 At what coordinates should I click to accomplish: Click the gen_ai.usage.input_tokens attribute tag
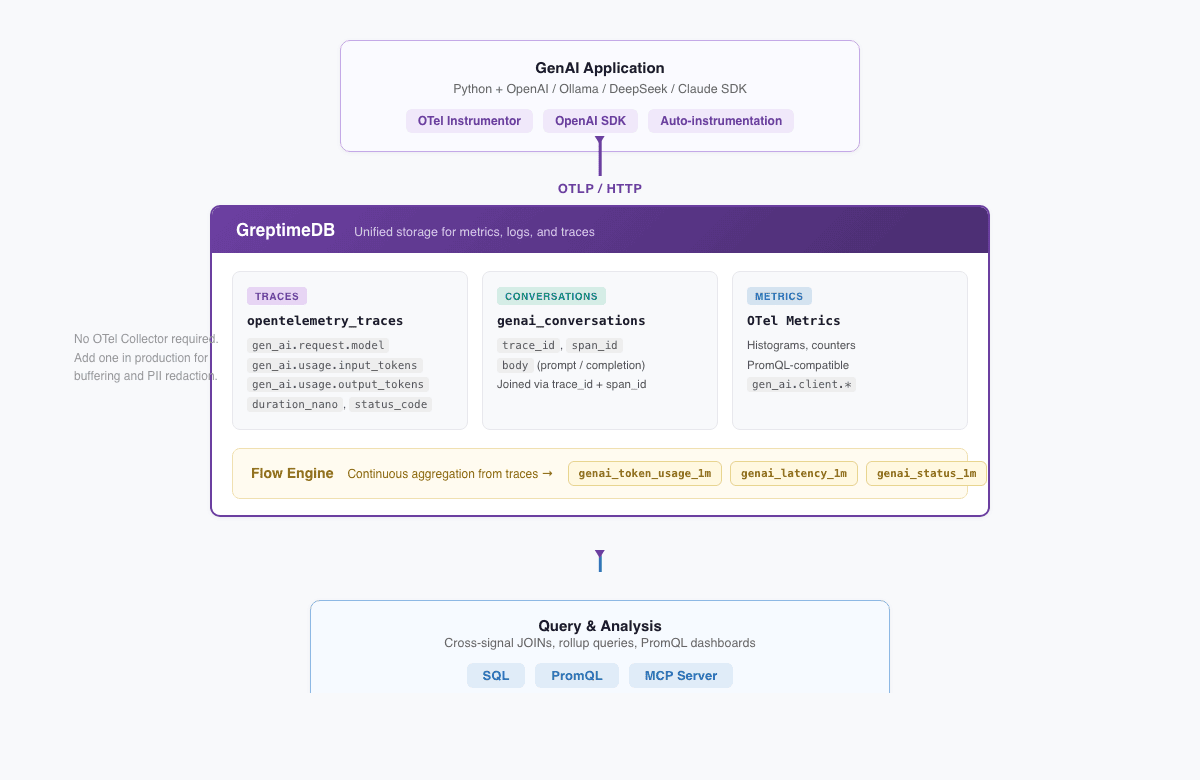pos(335,365)
